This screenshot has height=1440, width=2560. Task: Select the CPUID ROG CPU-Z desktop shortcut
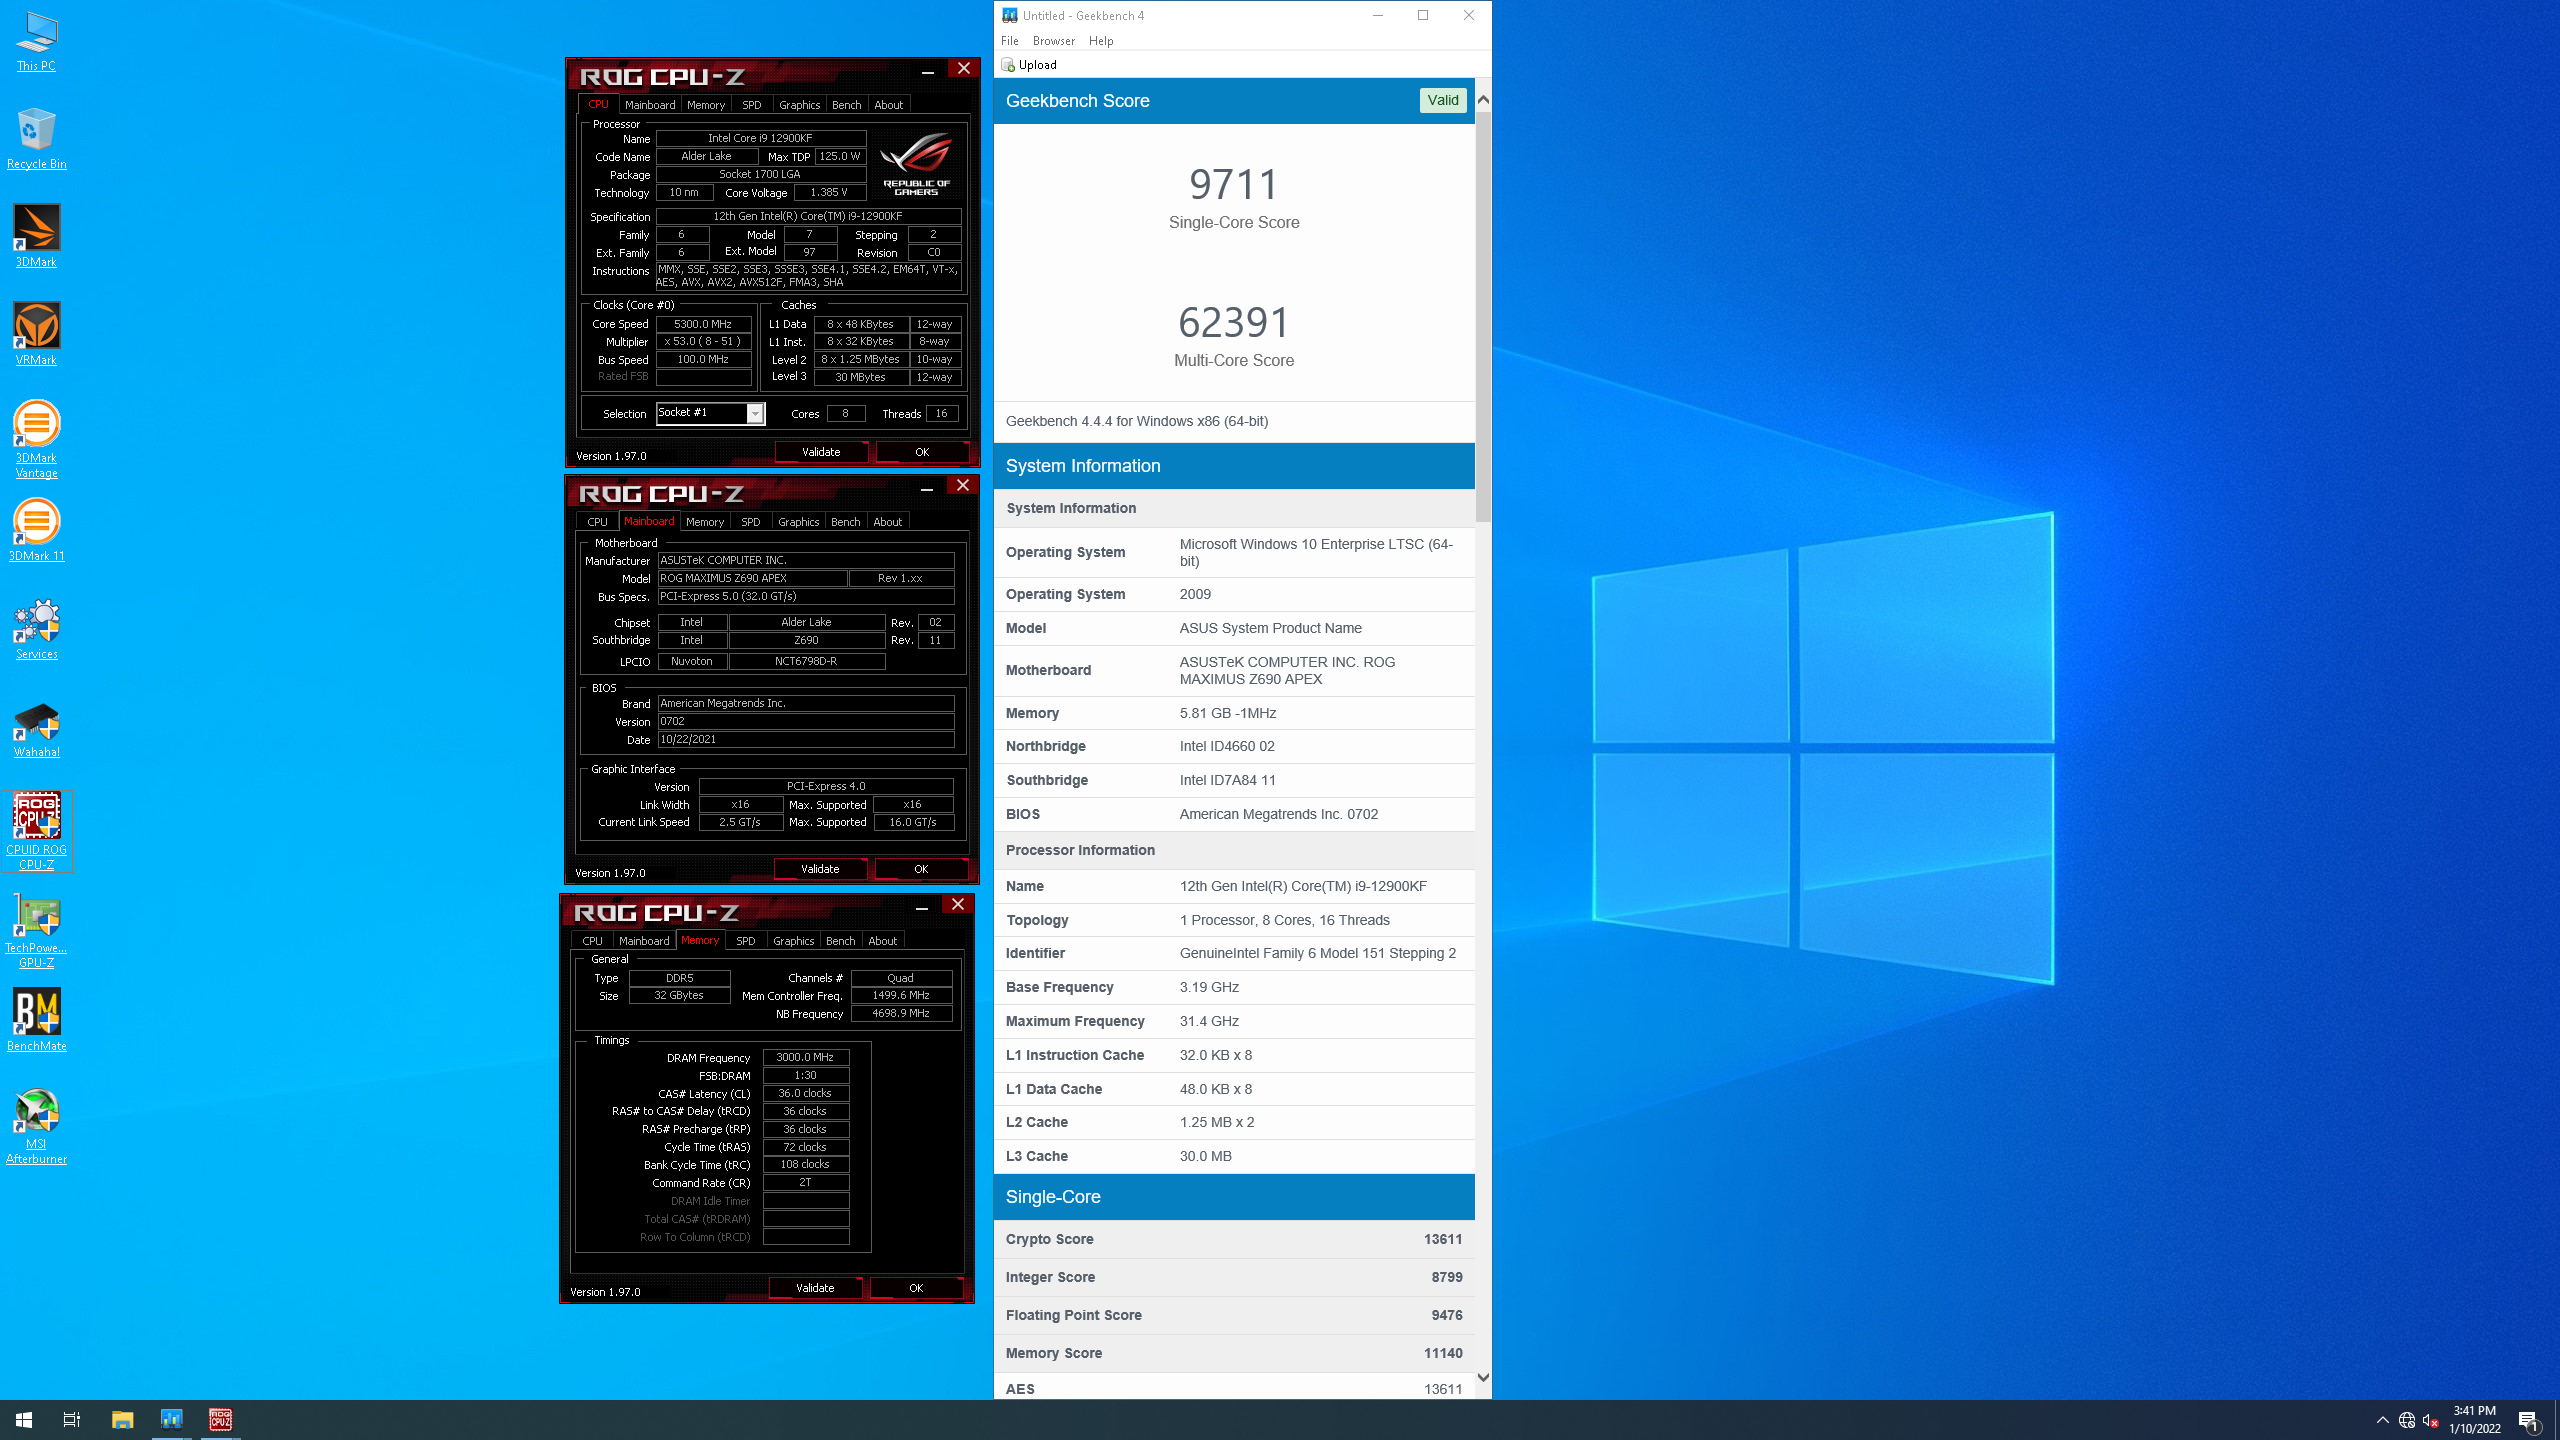[x=36, y=832]
